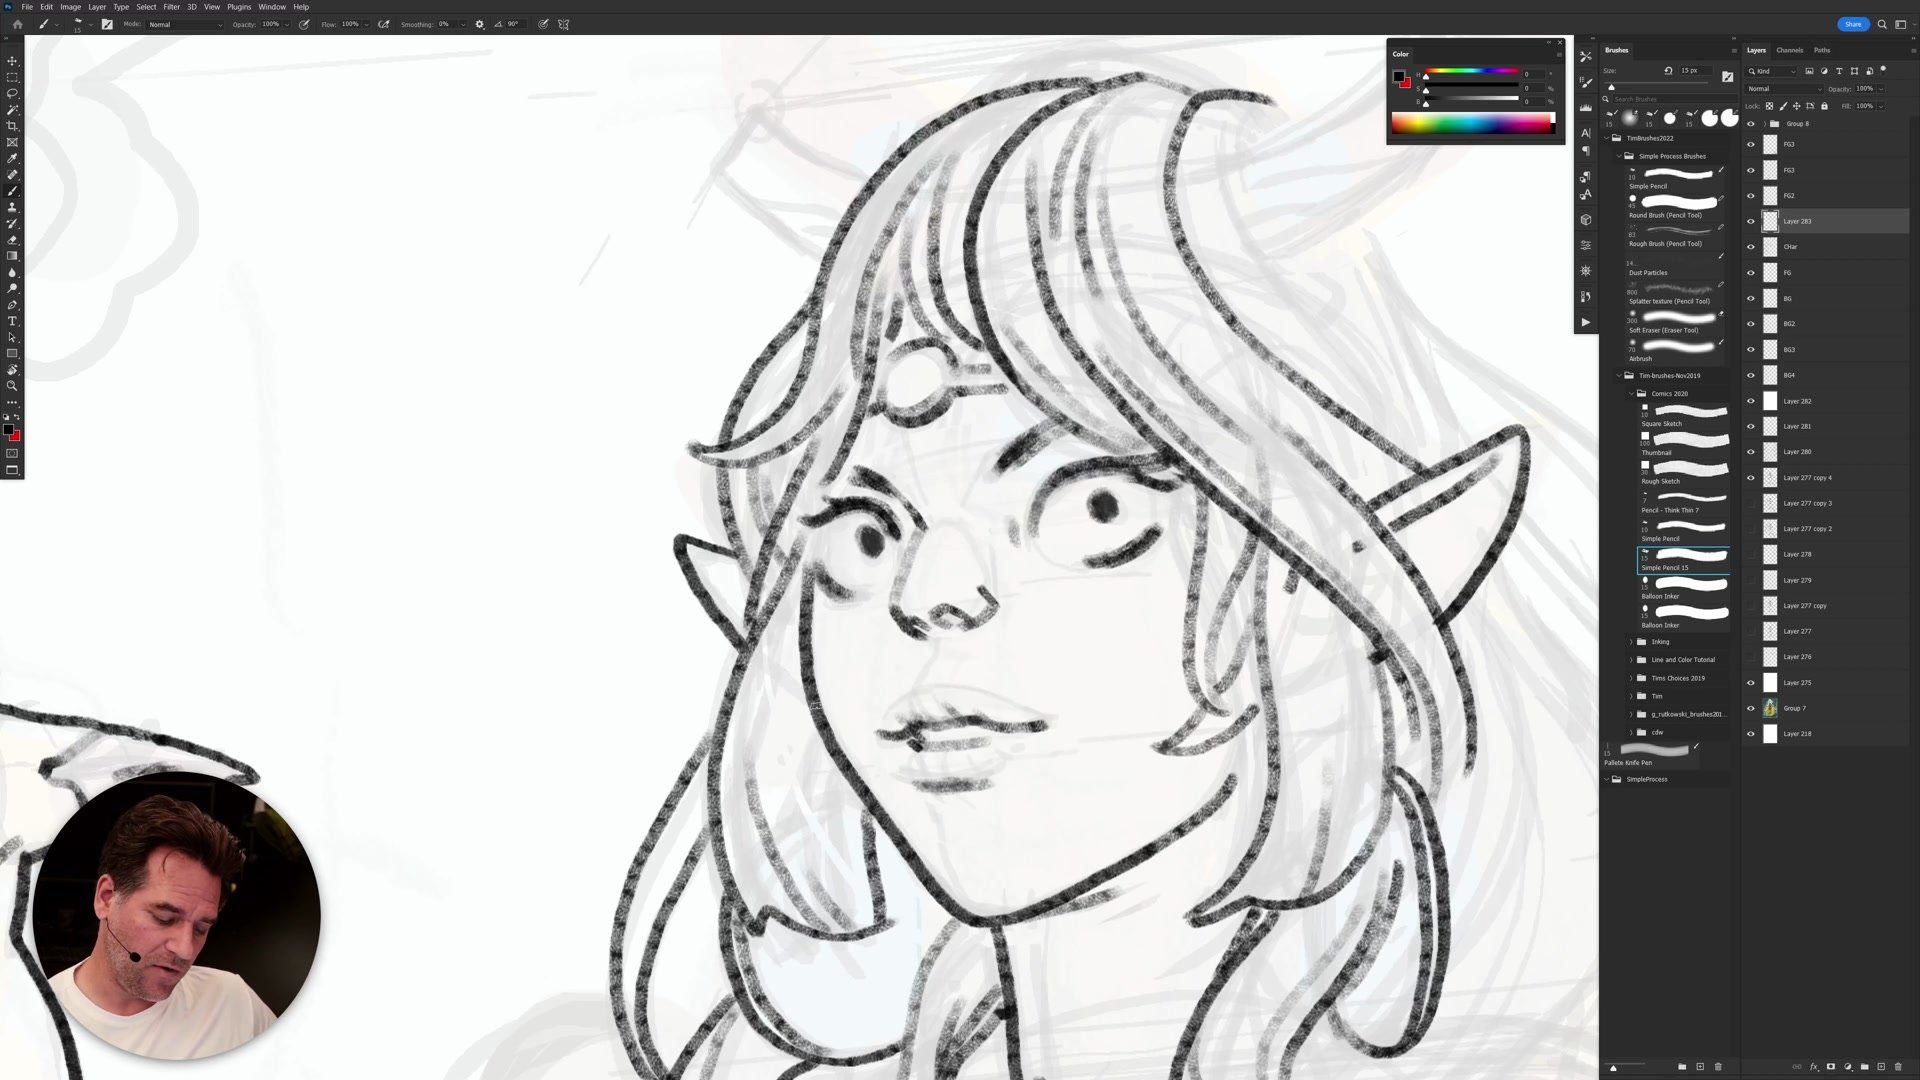Hide the Group 7 layer group
The height and width of the screenshot is (1080, 1920).
1750,708
